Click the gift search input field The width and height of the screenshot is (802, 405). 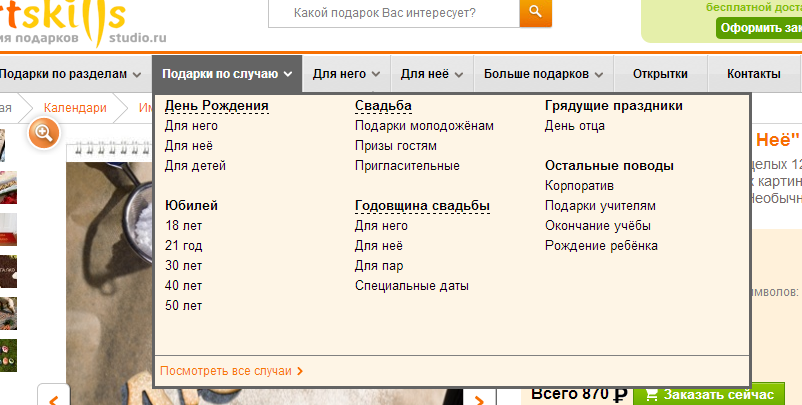pos(393,13)
